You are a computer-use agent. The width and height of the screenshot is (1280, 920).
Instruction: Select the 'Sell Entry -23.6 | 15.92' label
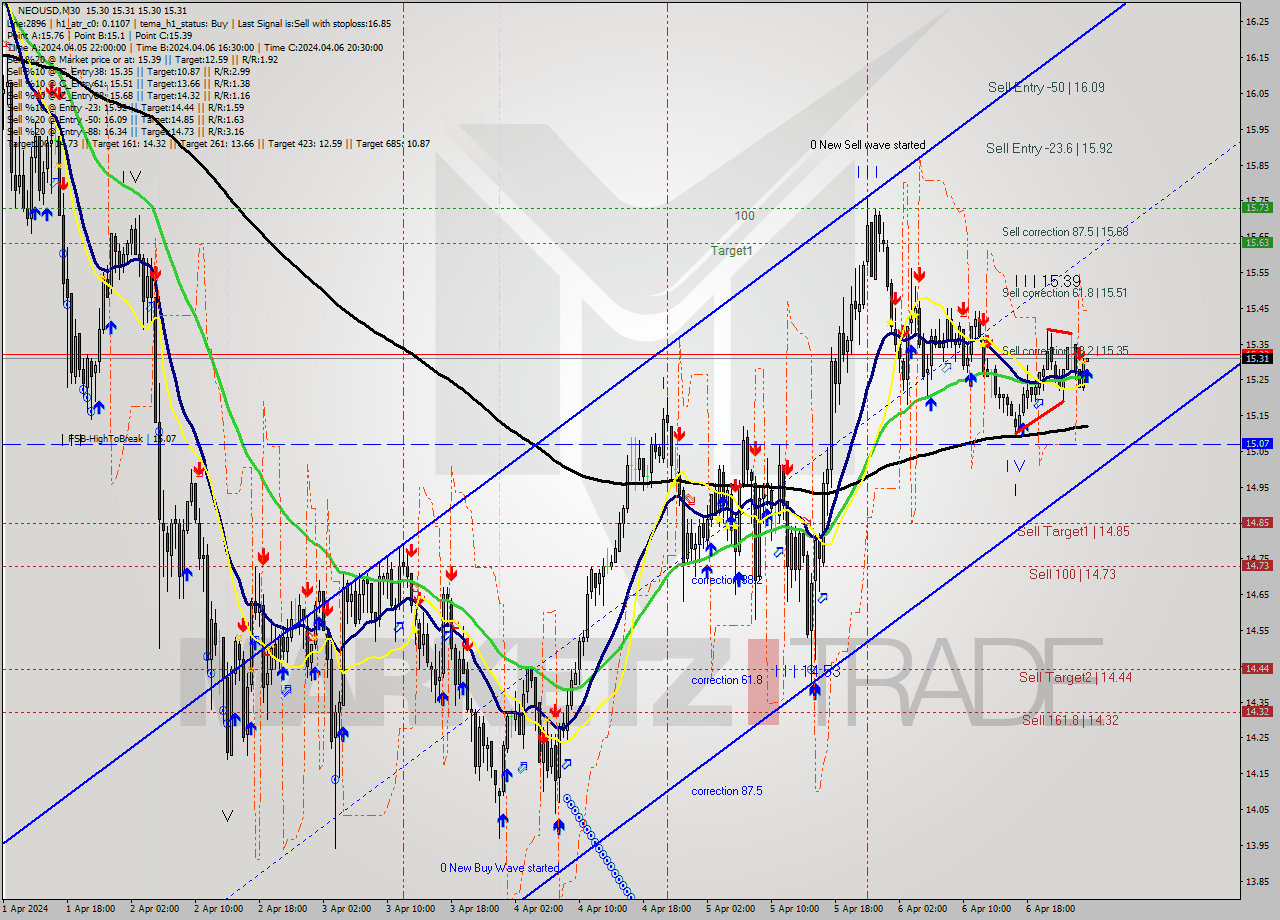click(1049, 148)
